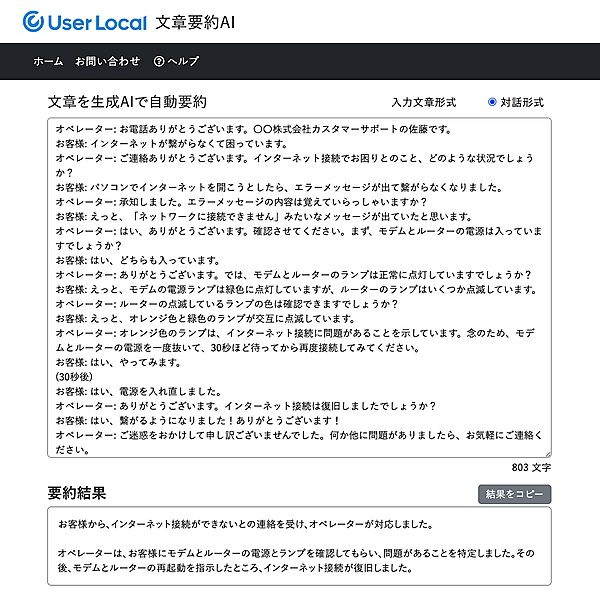Open the ヘルプ menu item
This screenshot has width=600, height=600.
click(183, 61)
